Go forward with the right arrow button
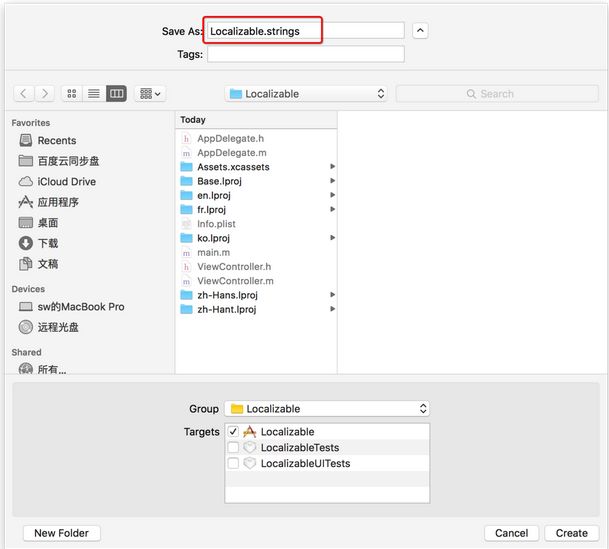The height and width of the screenshot is (549, 609). [x=45, y=94]
